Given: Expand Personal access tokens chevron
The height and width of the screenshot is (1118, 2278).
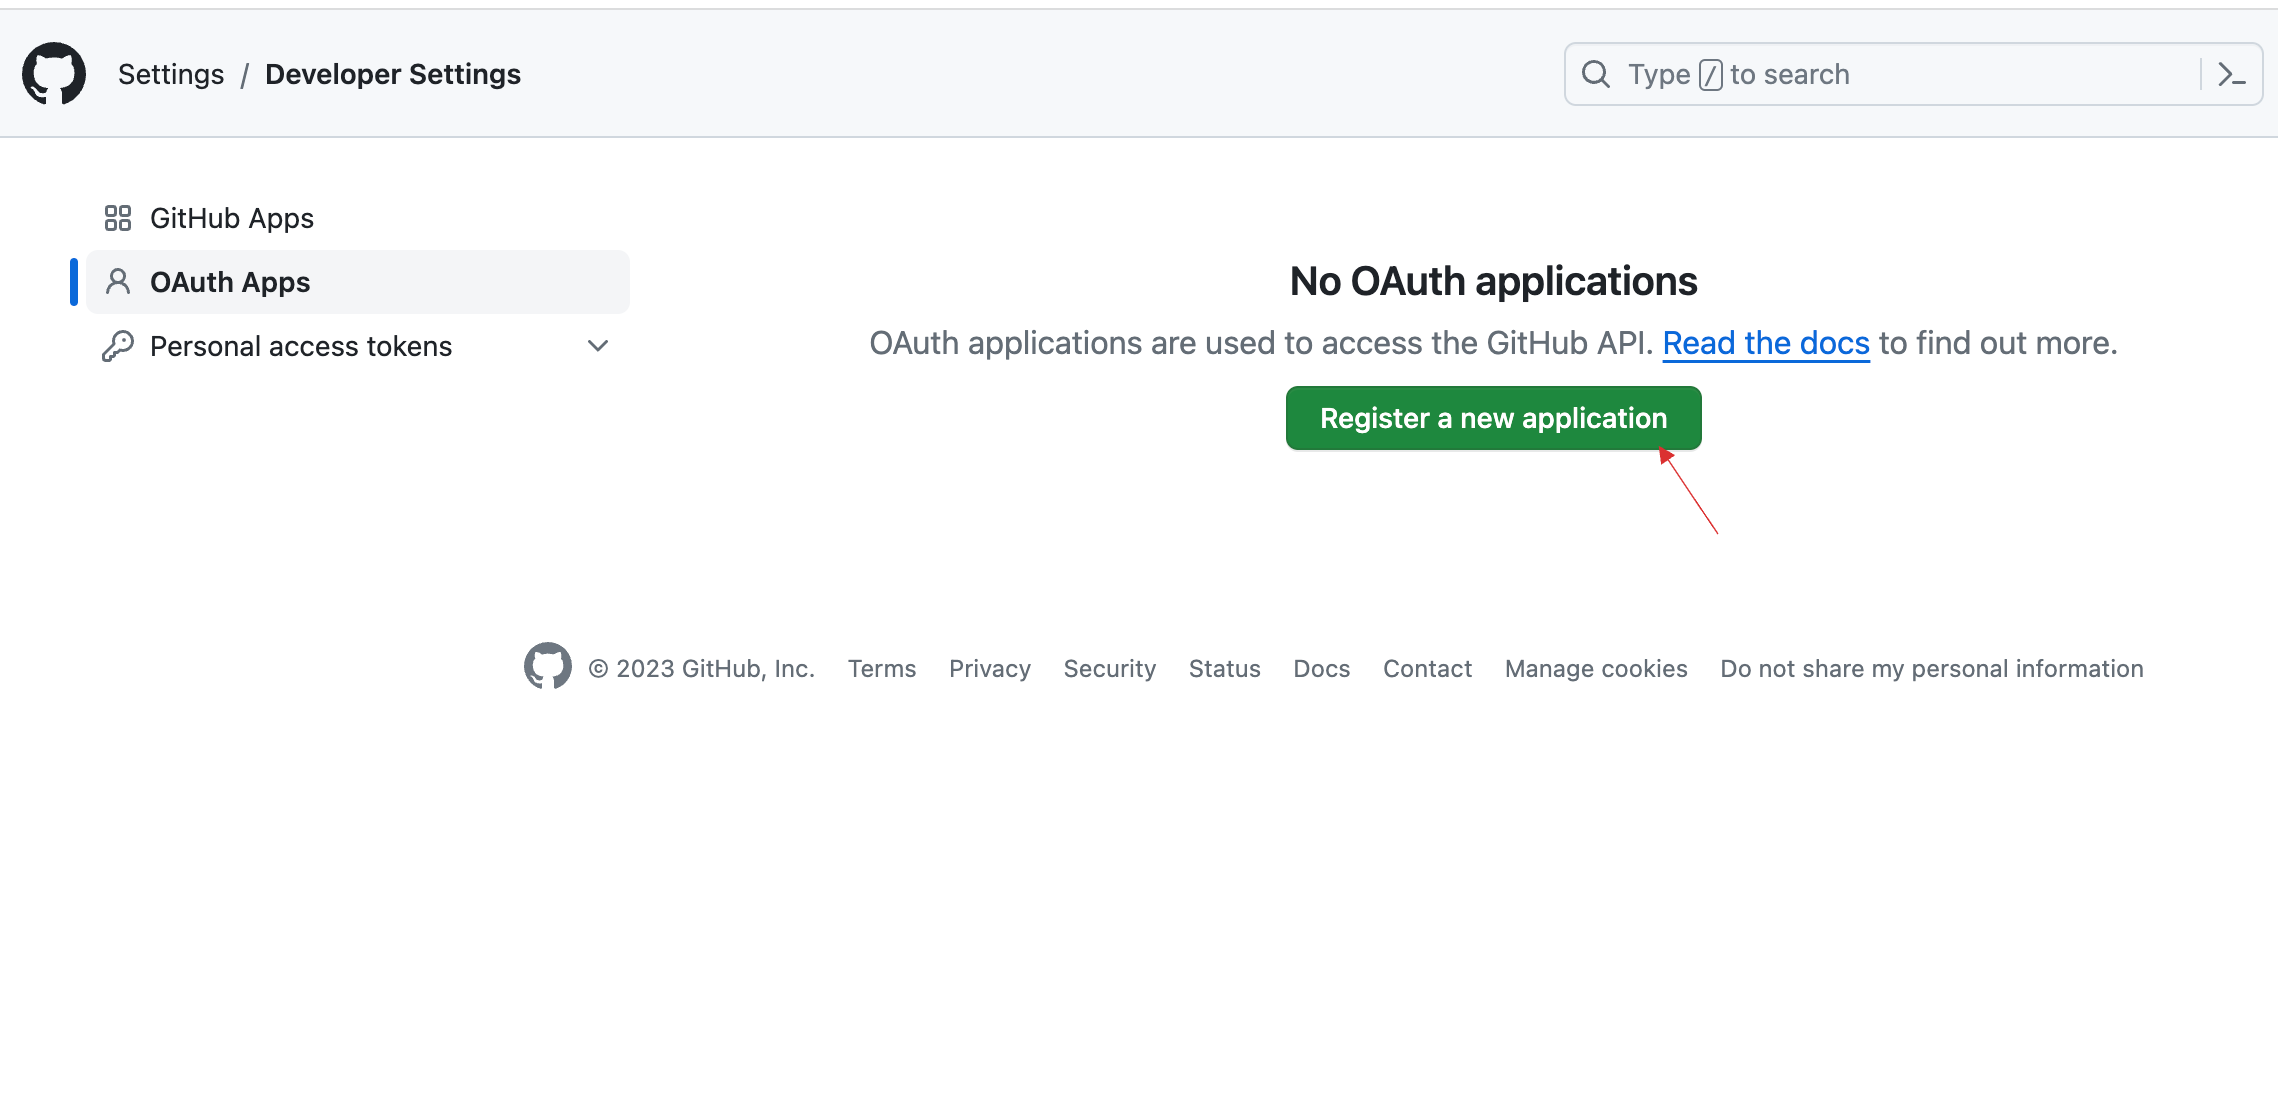Looking at the screenshot, I should (598, 346).
